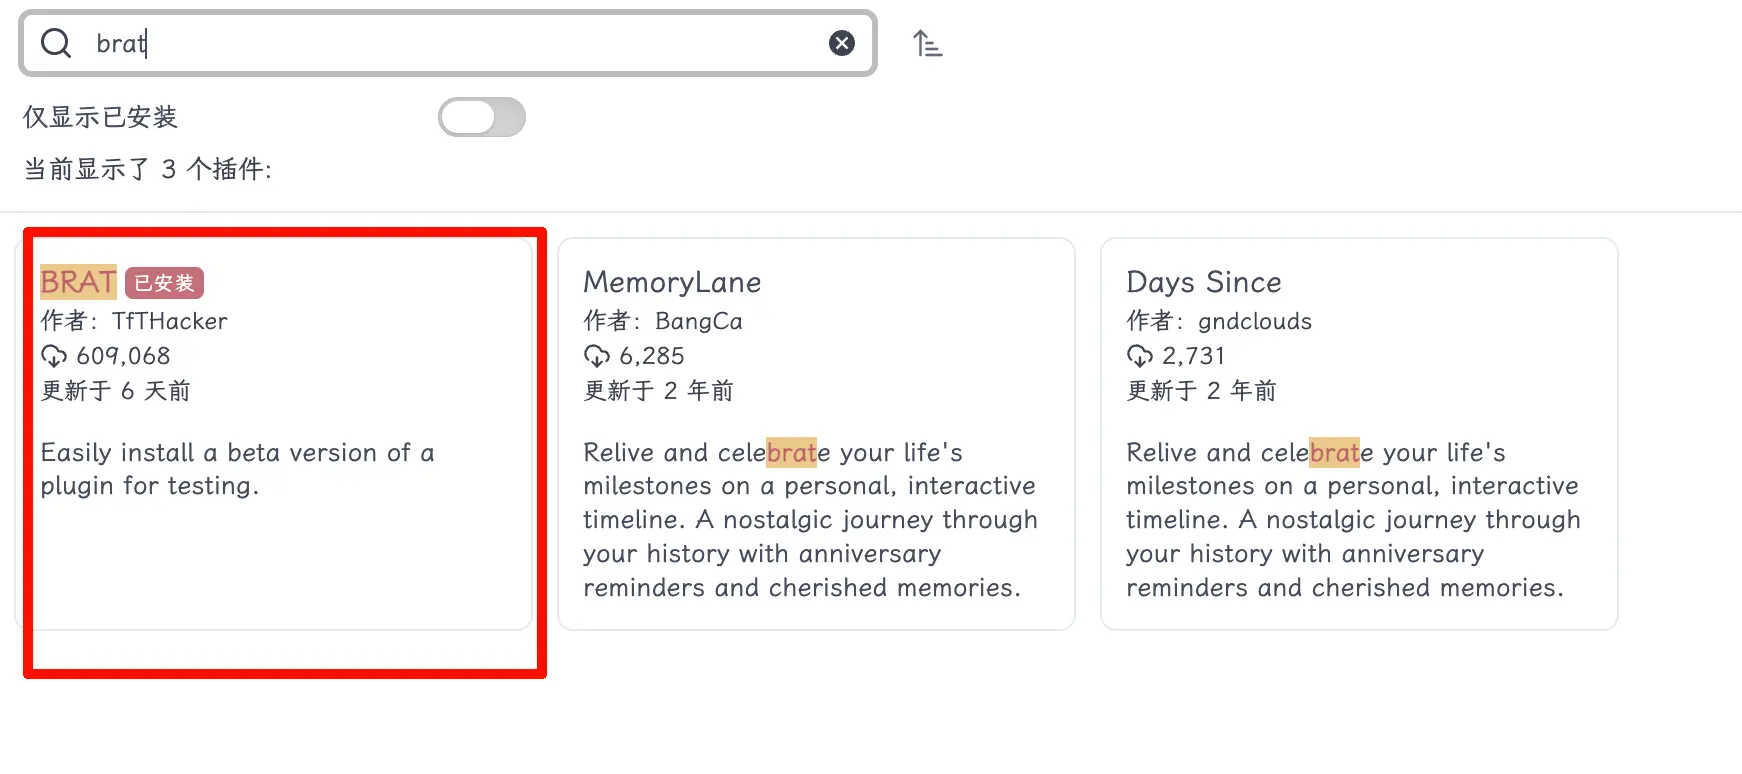This screenshot has height=774, width=1742.
Task: Click the download icon on BRAT card
Action: [54, 356]
